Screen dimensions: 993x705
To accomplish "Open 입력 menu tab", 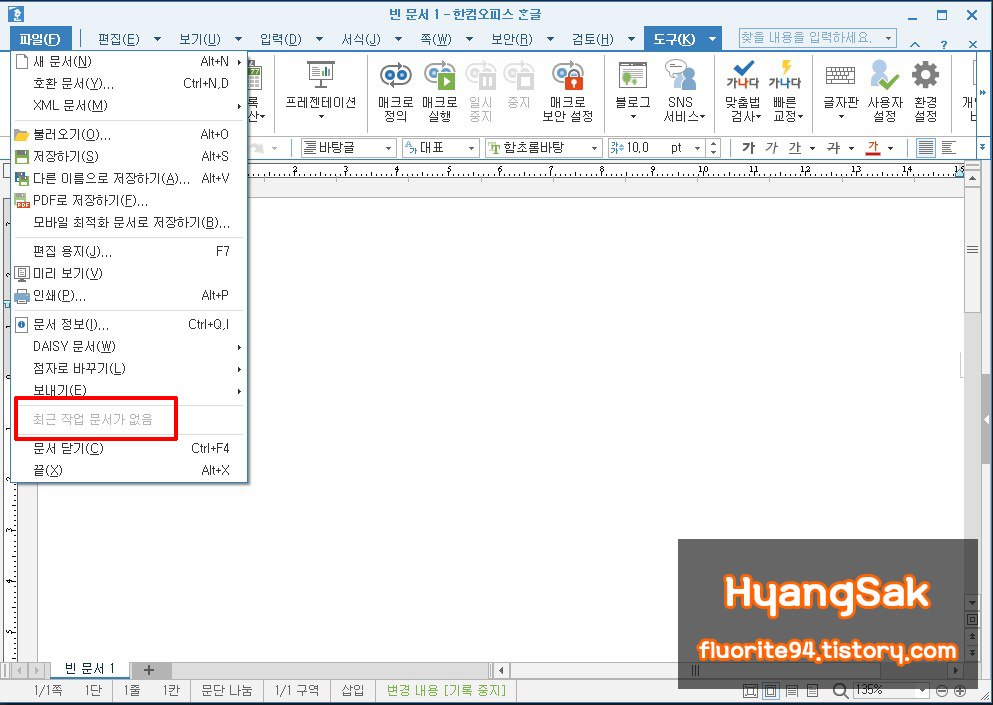I will (281, 39).
